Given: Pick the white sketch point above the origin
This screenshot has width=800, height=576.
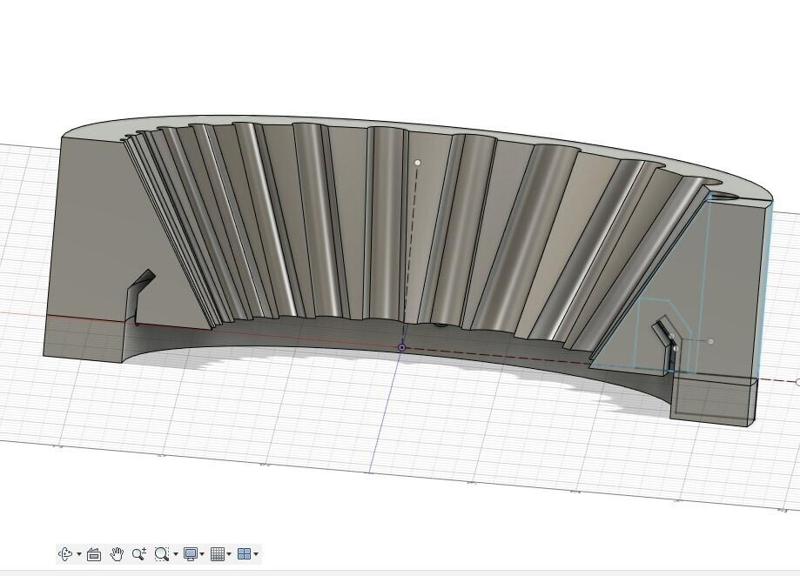Looking at the screenshot, I should click(417, 161).
